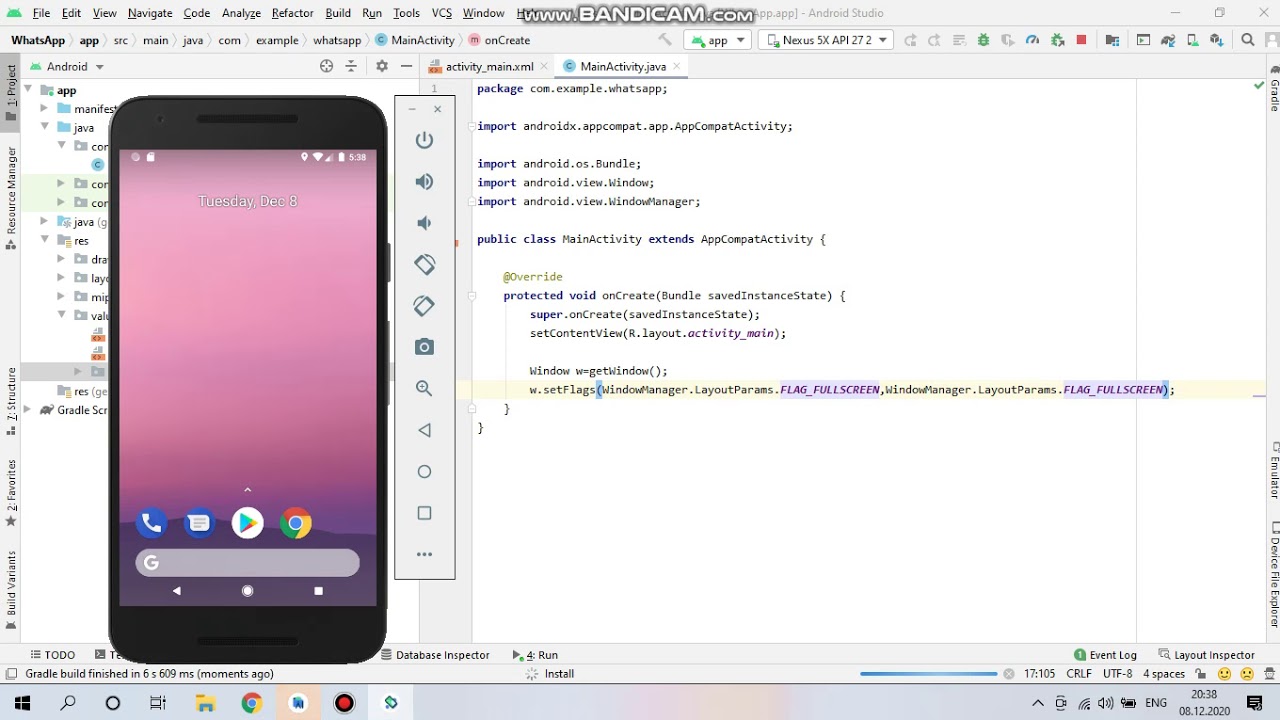
Task: Tap the emulator sidebar Back triangle
Action: 424,430
